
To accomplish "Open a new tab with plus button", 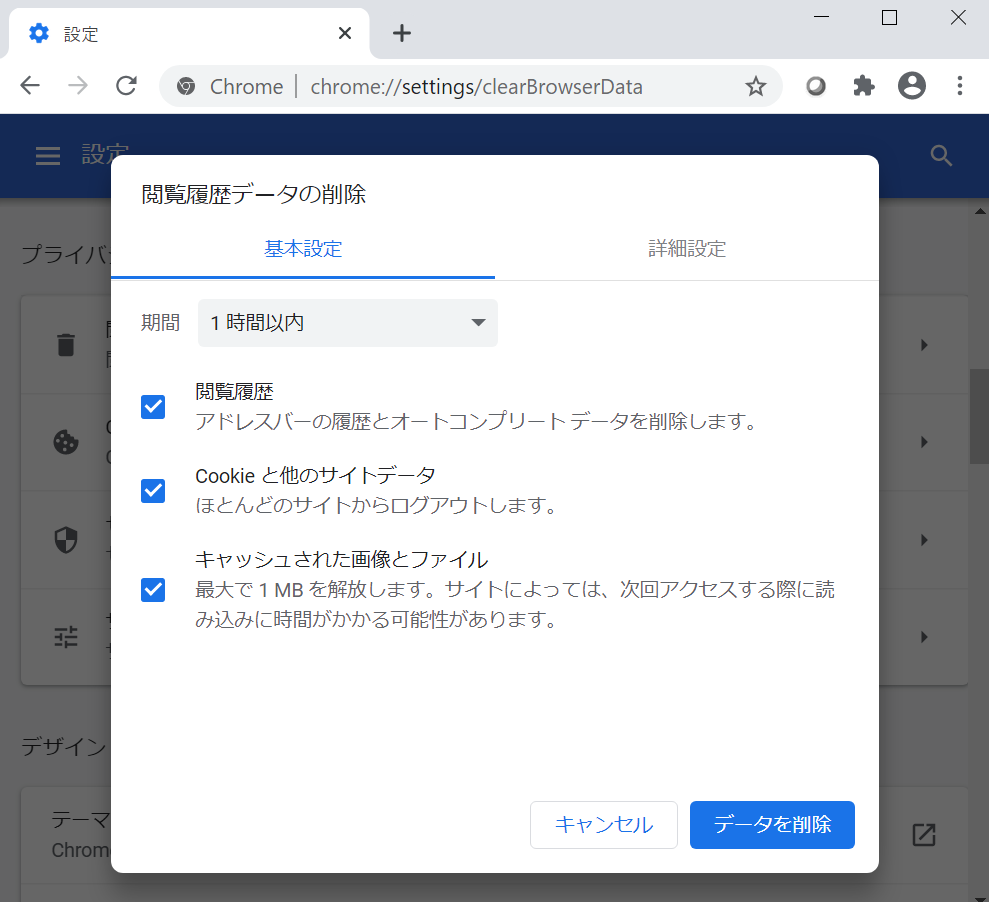I will pos(402,33).
